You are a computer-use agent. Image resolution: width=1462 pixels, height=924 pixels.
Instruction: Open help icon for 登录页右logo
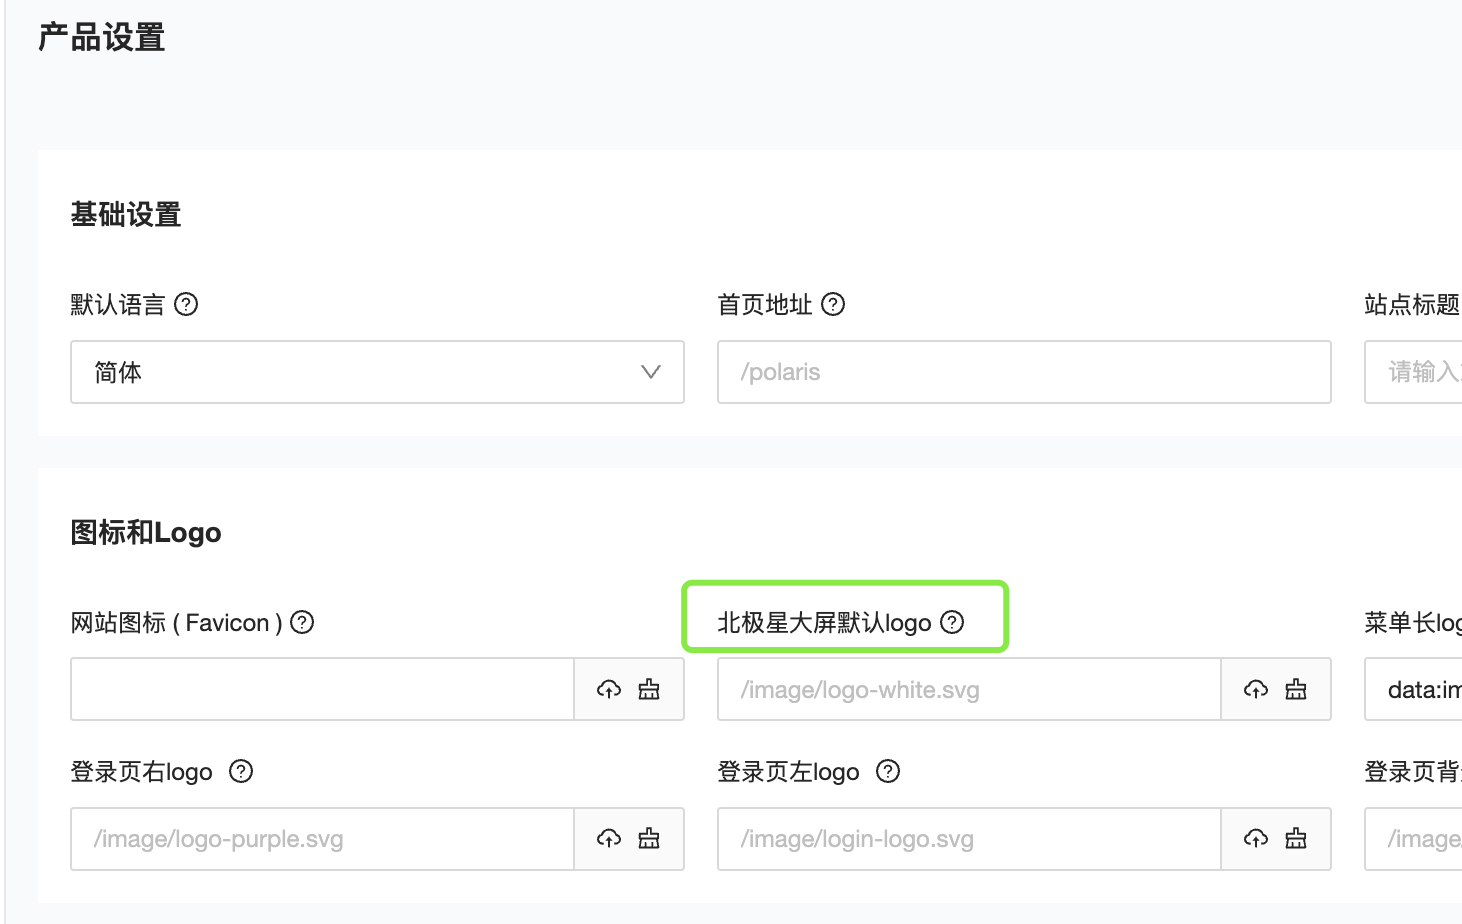[241, 771]
